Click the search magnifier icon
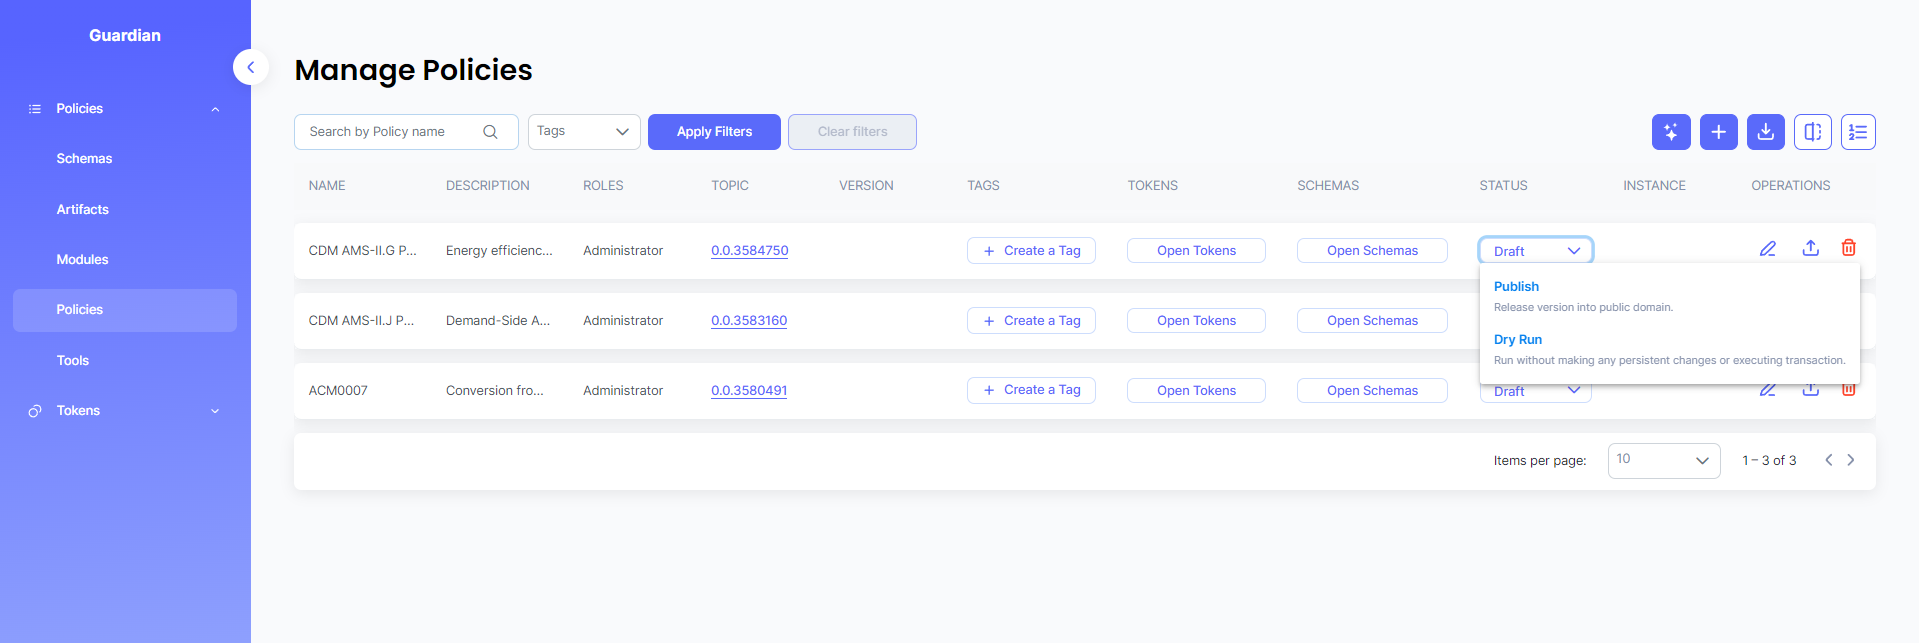Screen dimensions: 1919x643 [x=490, y=132]
